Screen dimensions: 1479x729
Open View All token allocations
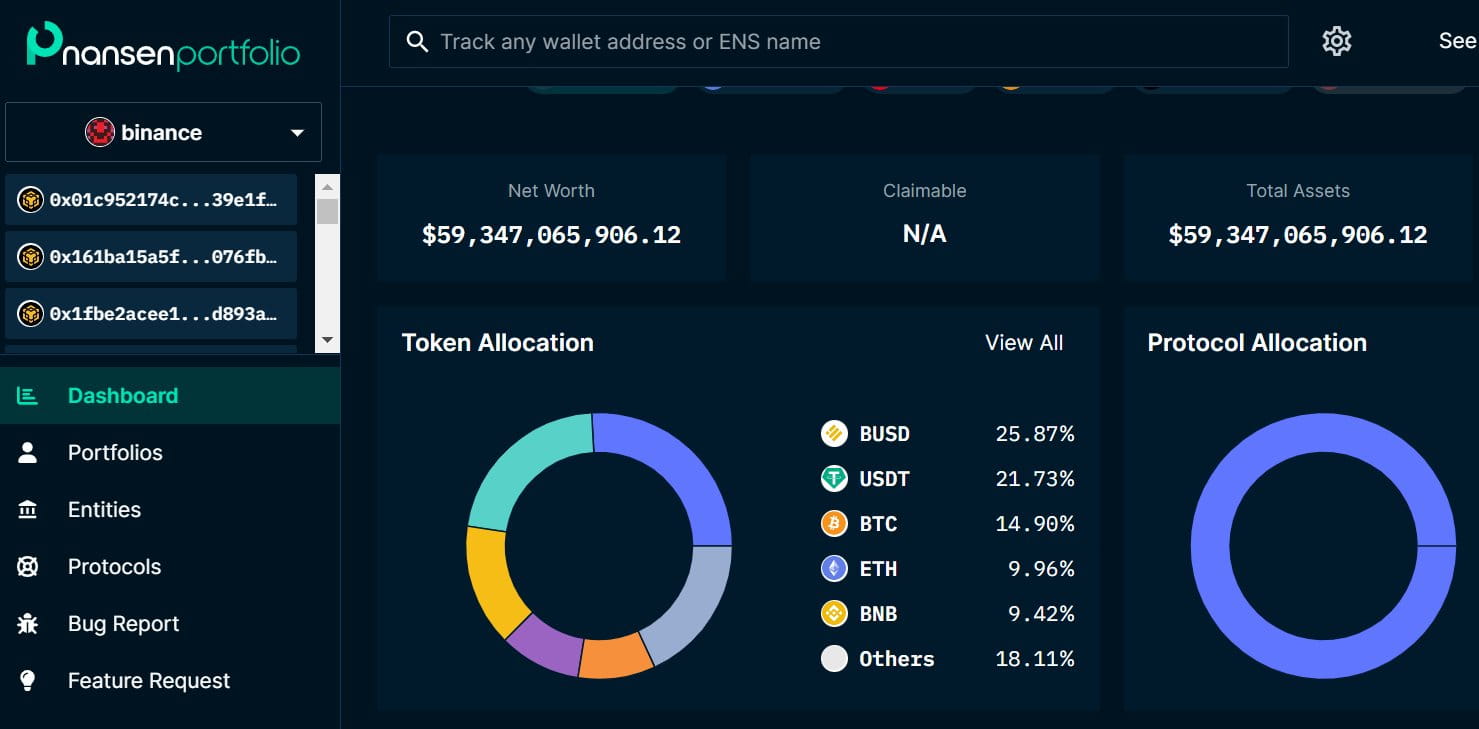(x=1023, y=342)
